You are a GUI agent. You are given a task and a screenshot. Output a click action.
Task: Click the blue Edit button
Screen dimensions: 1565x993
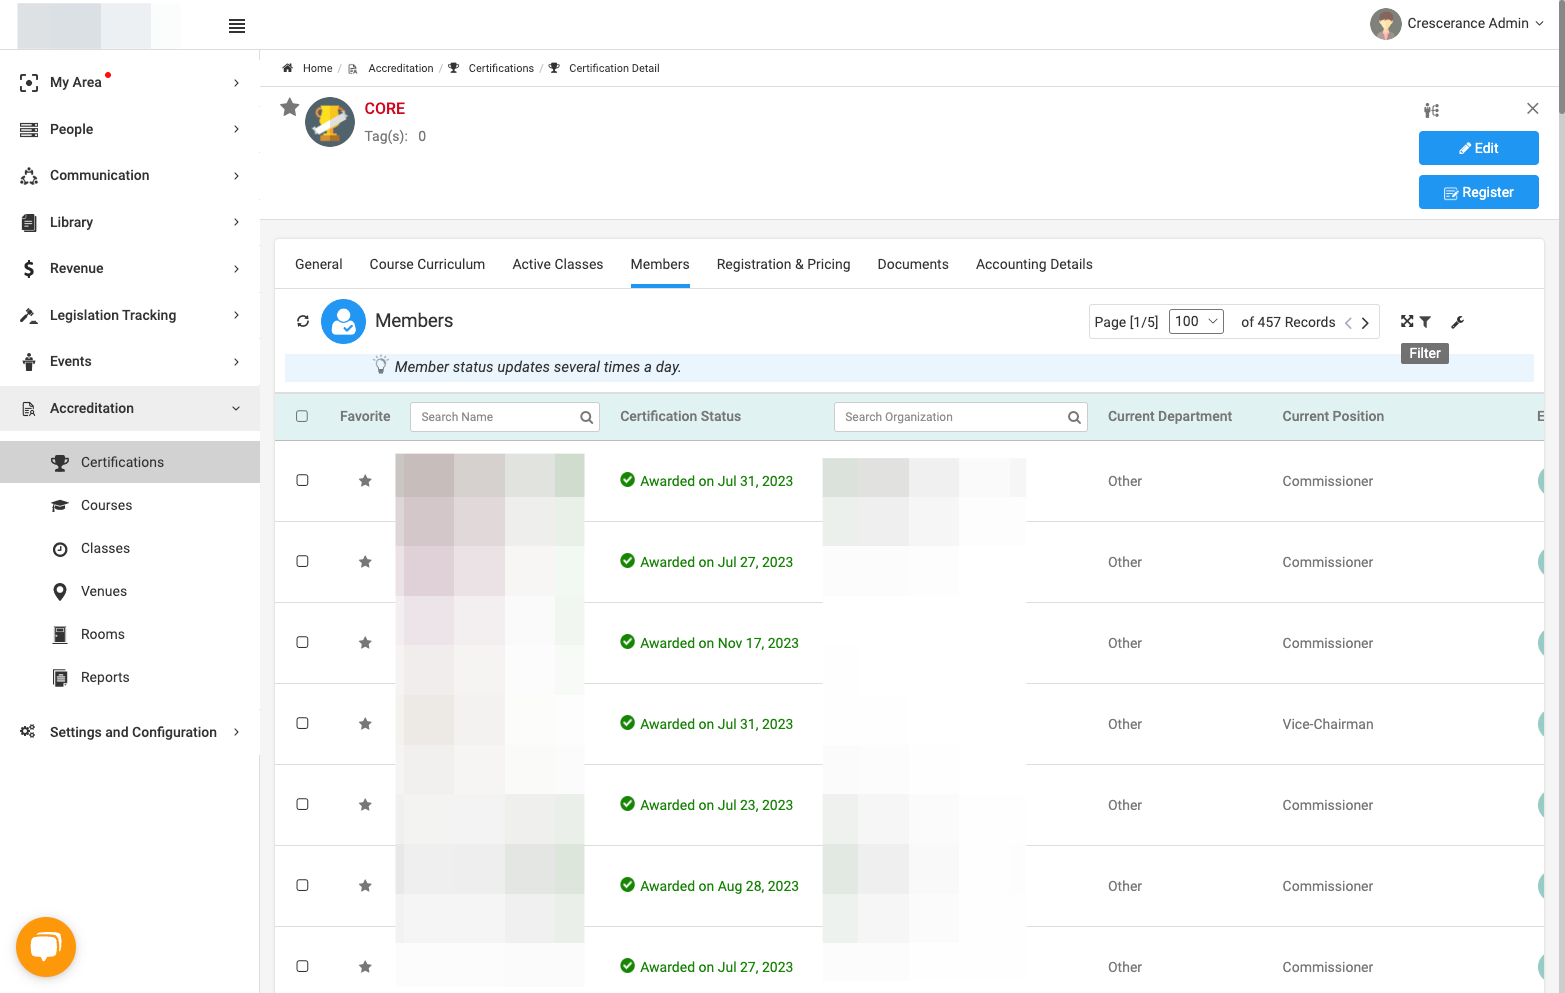pyautogui.click(x=1478, y=148)
